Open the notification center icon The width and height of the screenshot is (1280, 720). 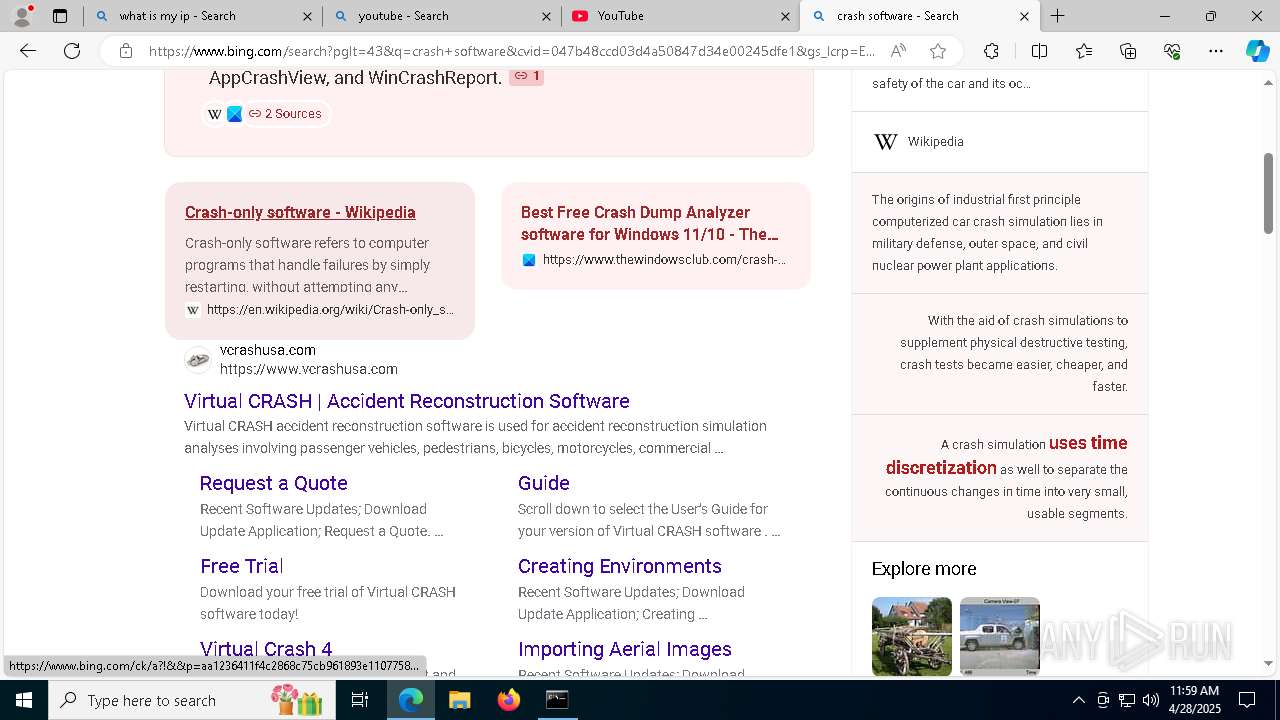click(x=1247, y=700)
